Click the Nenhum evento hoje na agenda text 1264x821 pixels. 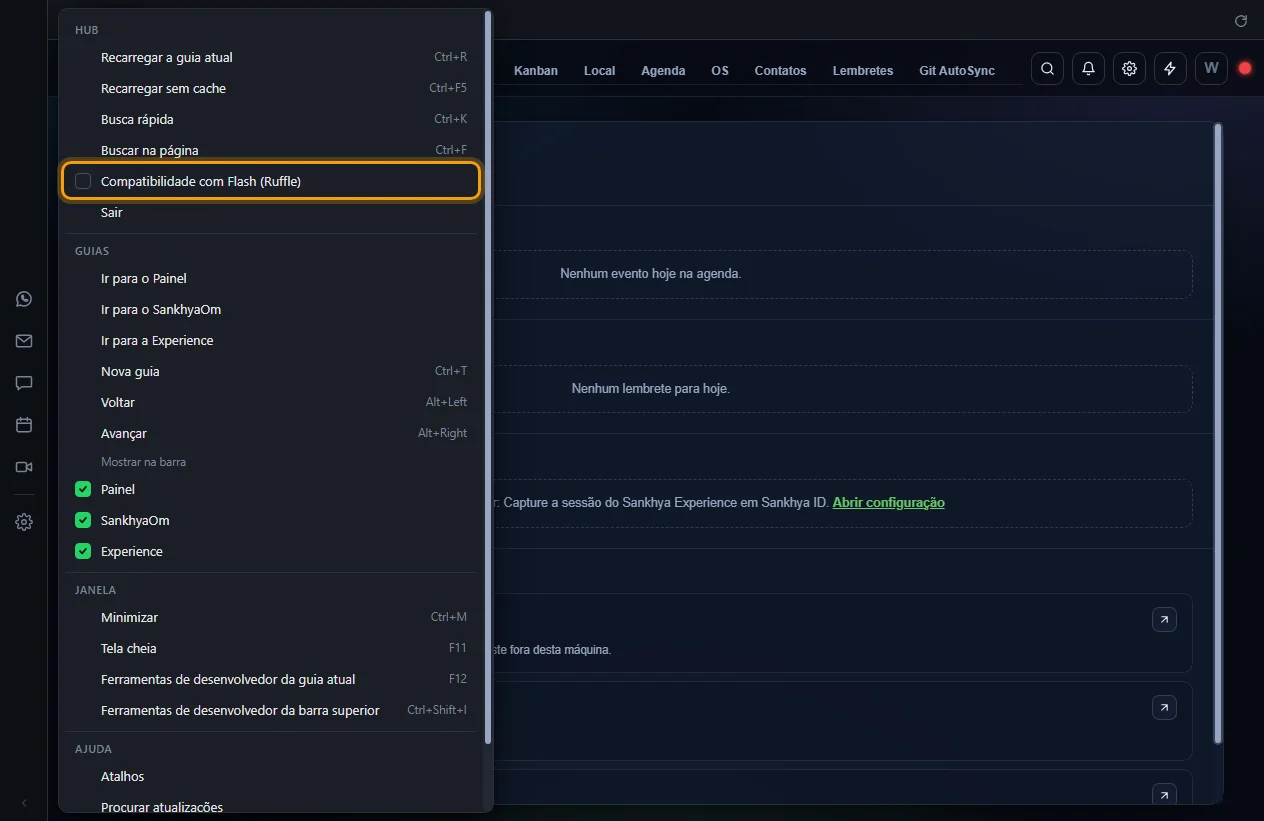[x=651, y=273]
